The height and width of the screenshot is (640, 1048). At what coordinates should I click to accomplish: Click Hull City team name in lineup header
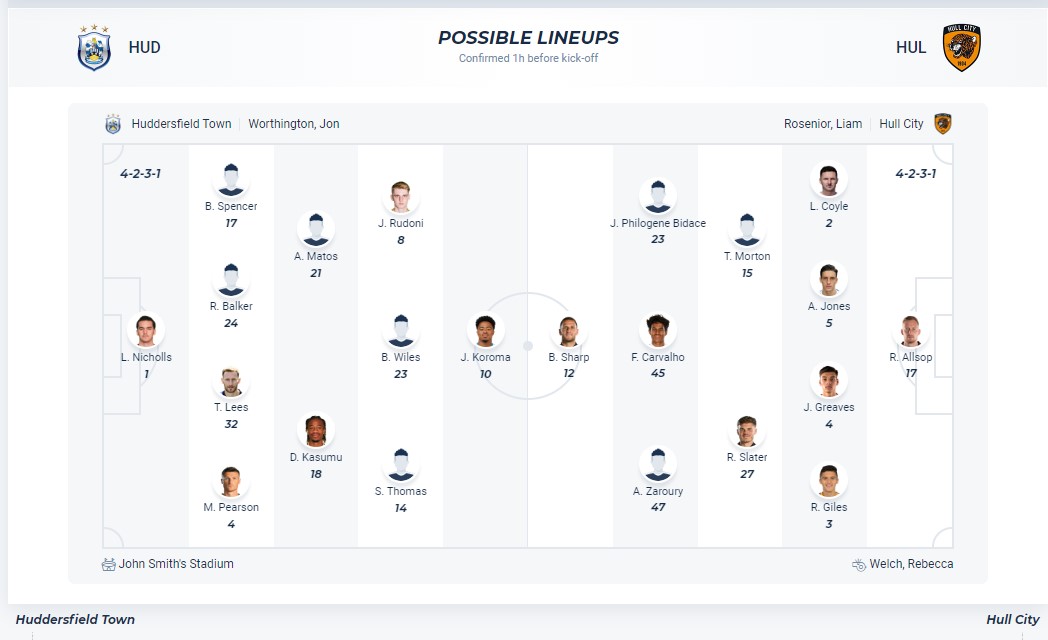click(x=901, y=124)
